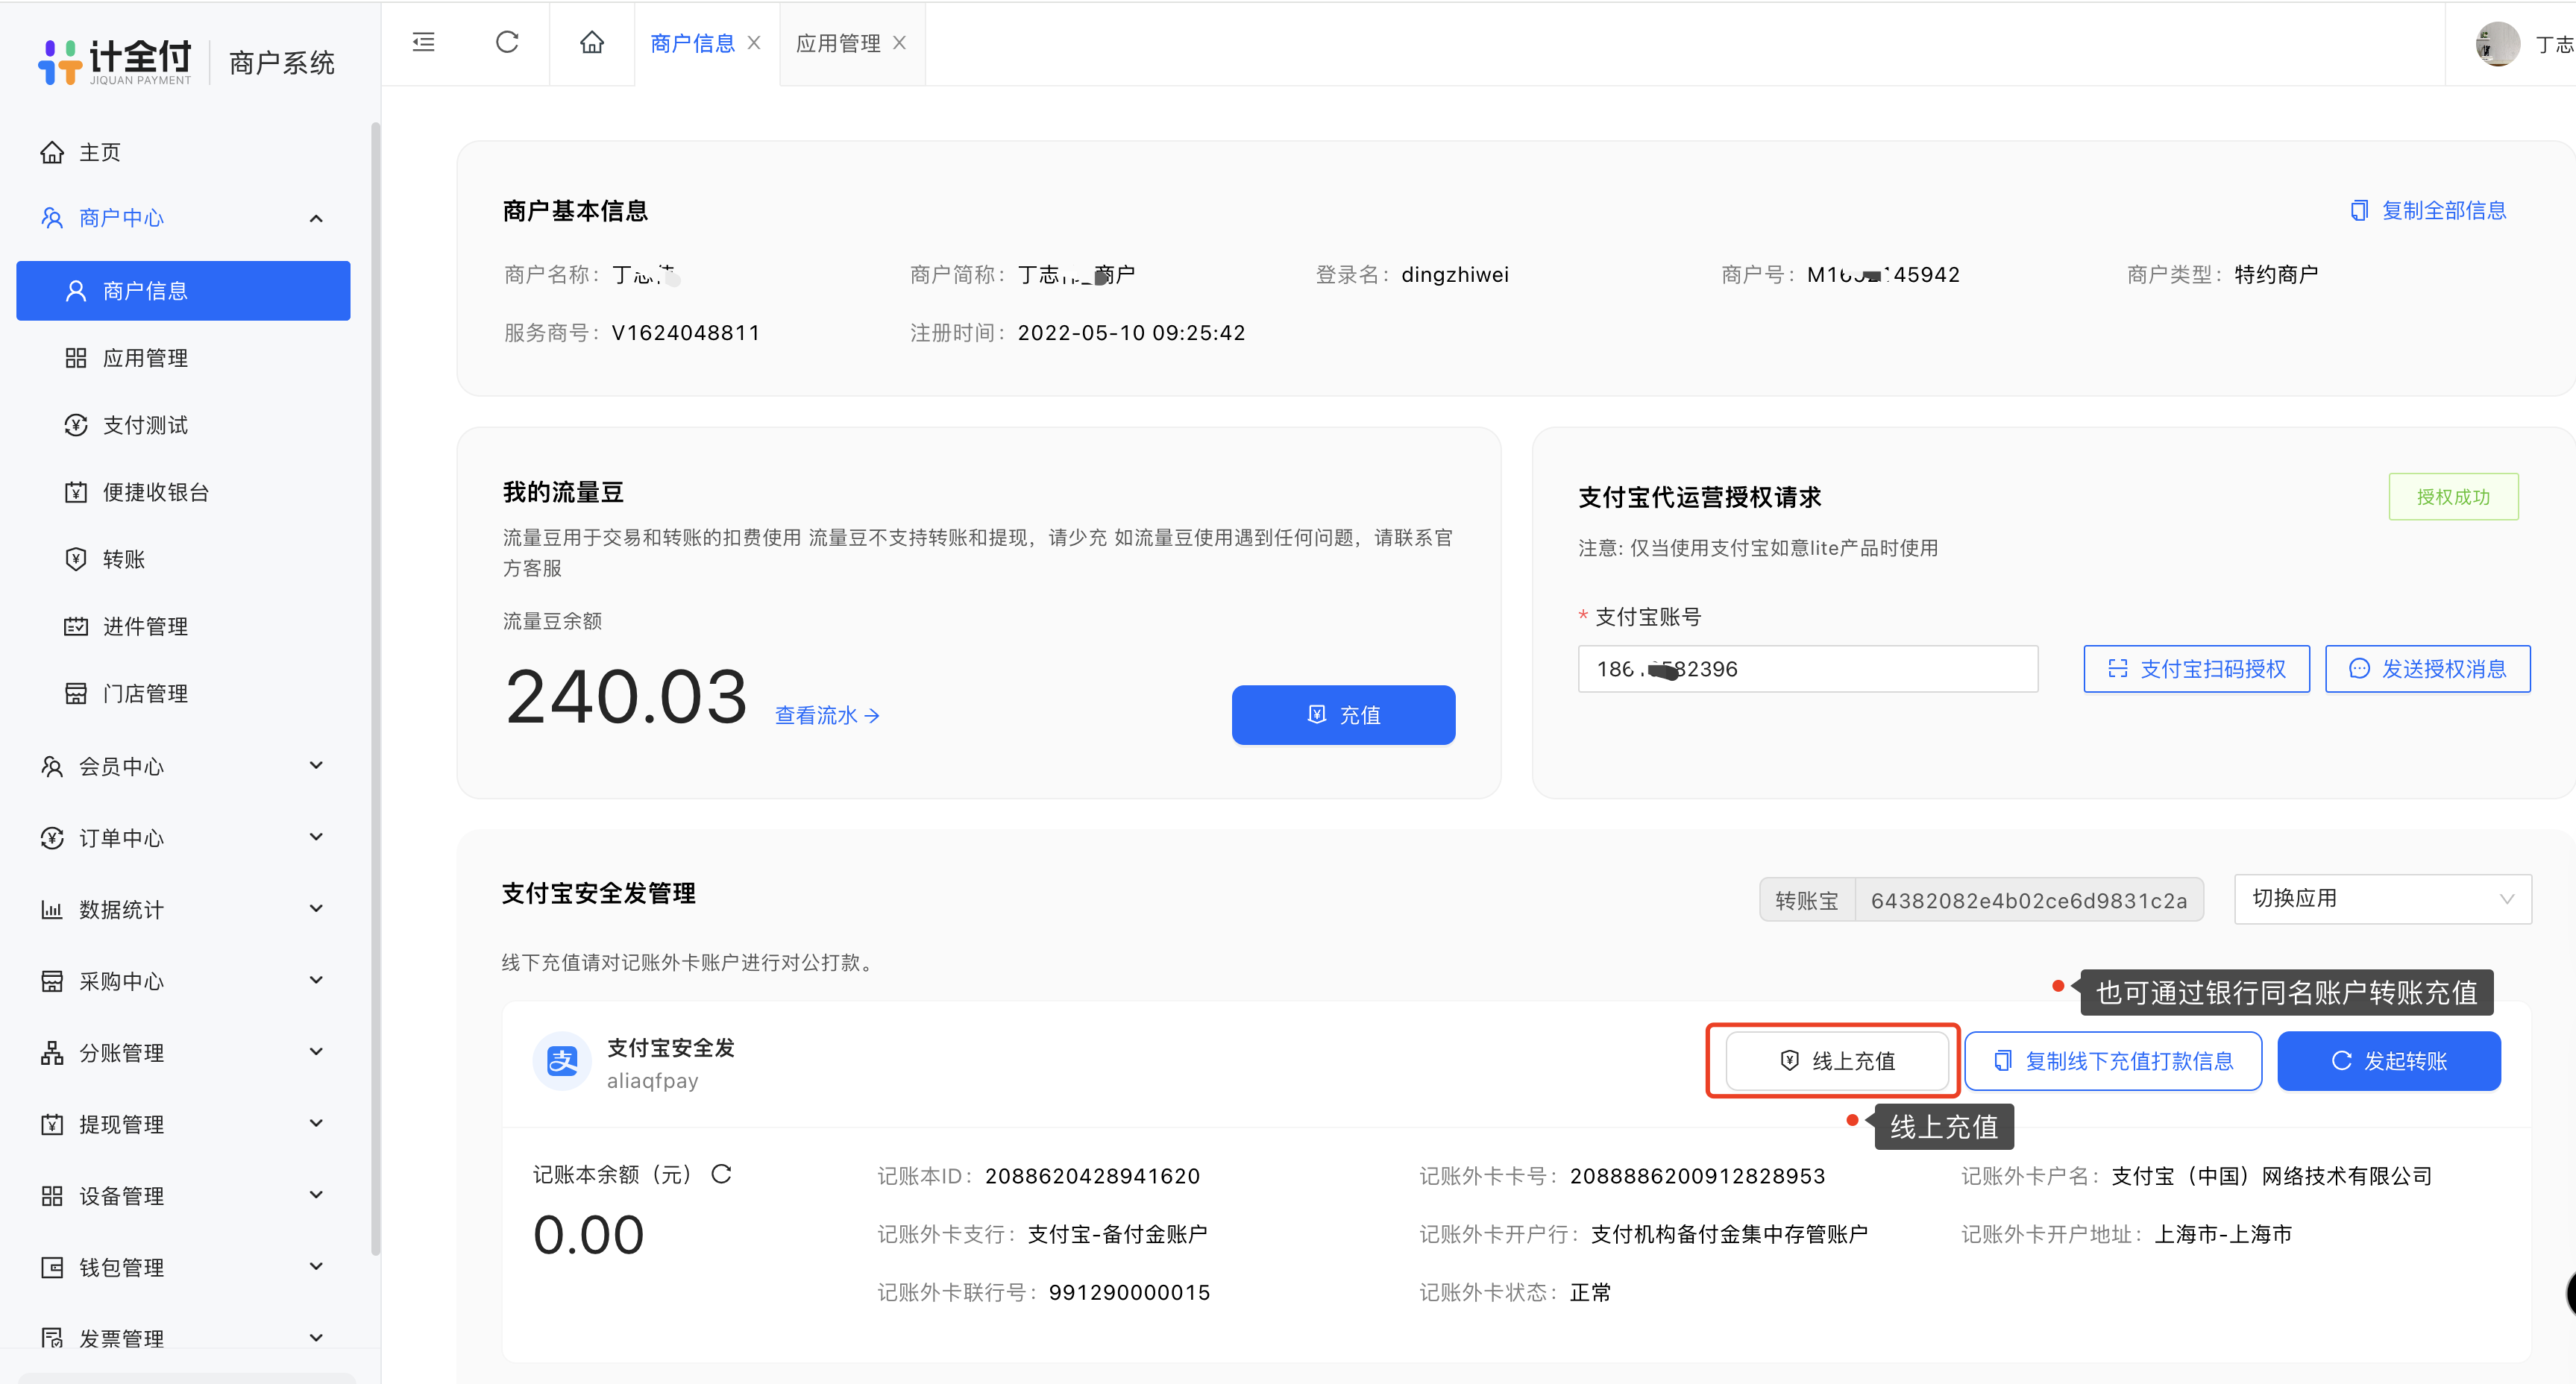Click the 支付宝扫码授权 button
This screenshot has width=2576, height=1384.
[x=2196, y=669]
